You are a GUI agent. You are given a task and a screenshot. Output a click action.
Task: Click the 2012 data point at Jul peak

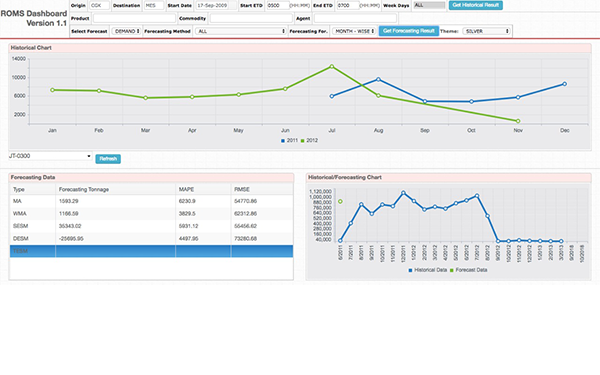(332, 67)
